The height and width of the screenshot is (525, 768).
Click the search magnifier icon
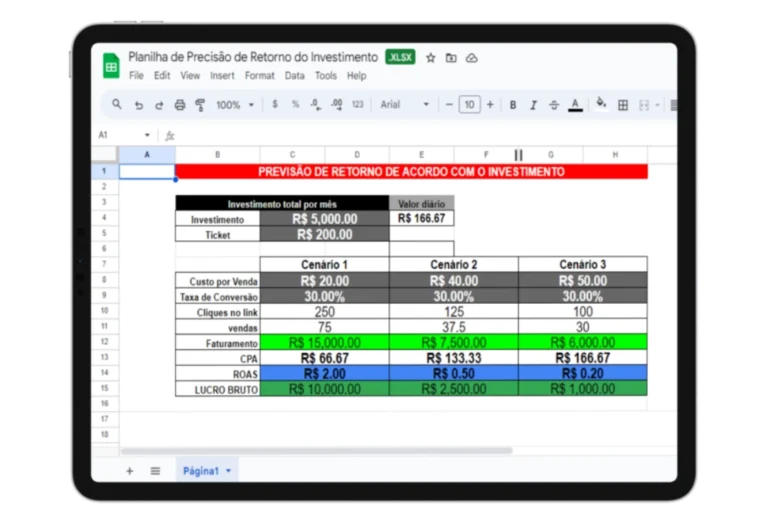pos(117,105)
